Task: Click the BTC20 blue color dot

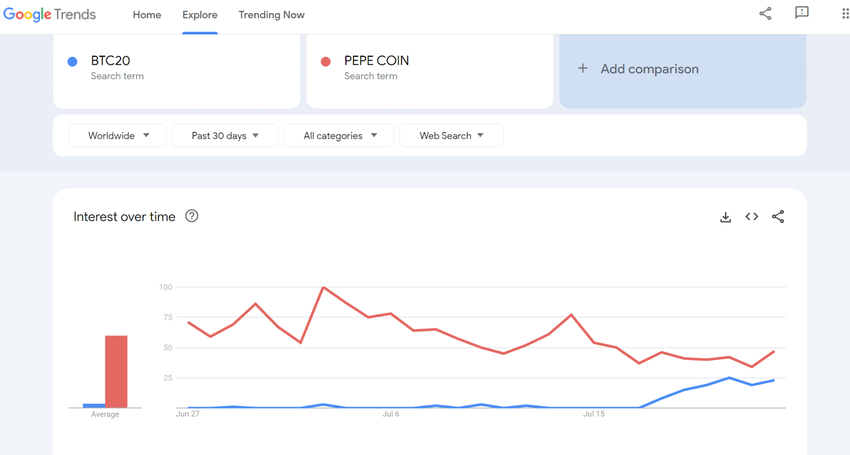Action: point(72,61)
